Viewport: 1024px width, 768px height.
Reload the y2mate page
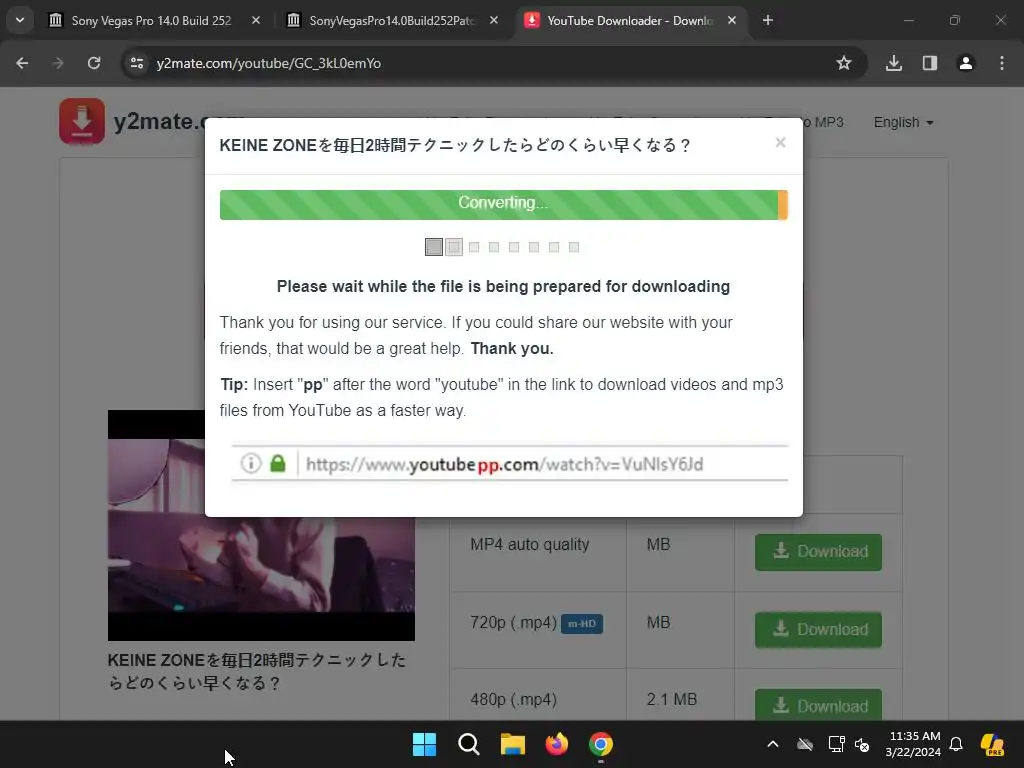pyautogui.click(x=94, y=63)
